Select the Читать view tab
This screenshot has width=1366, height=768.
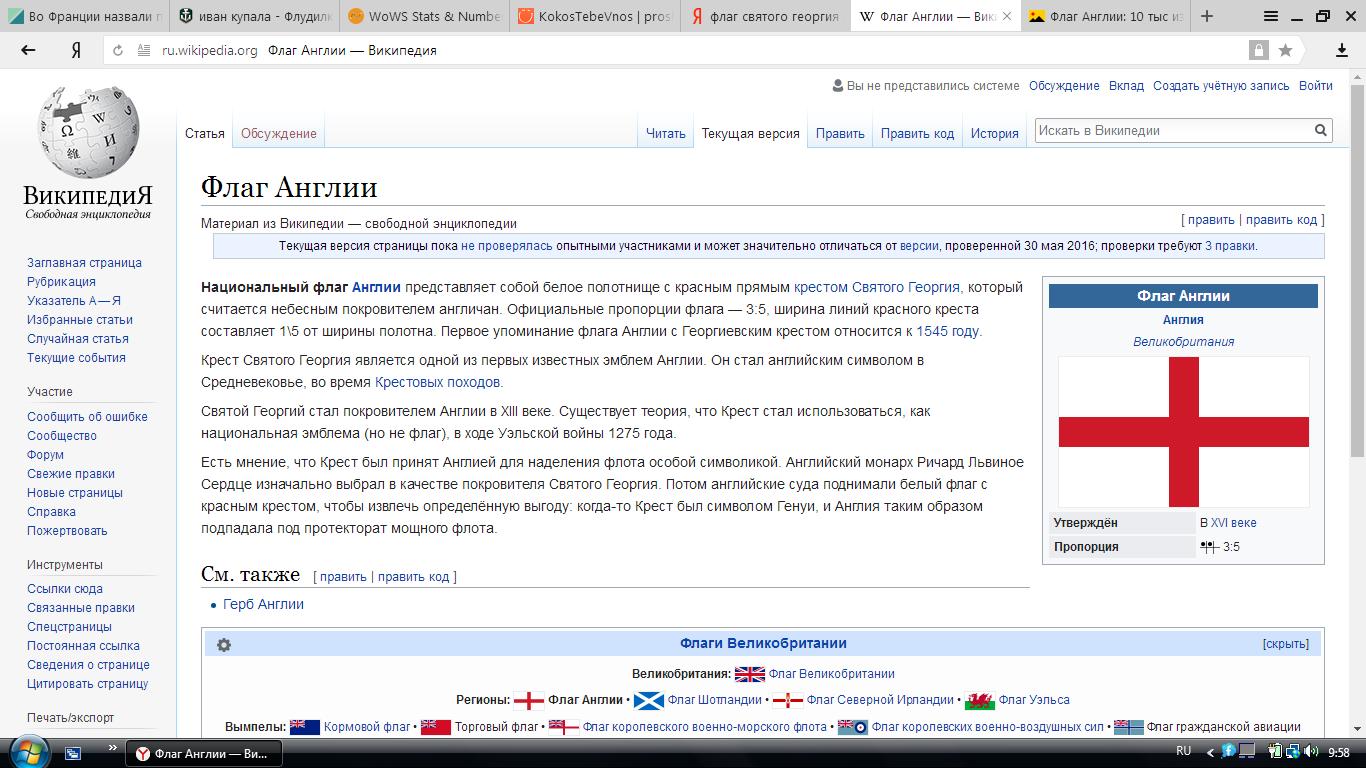(x=666, y=133)
